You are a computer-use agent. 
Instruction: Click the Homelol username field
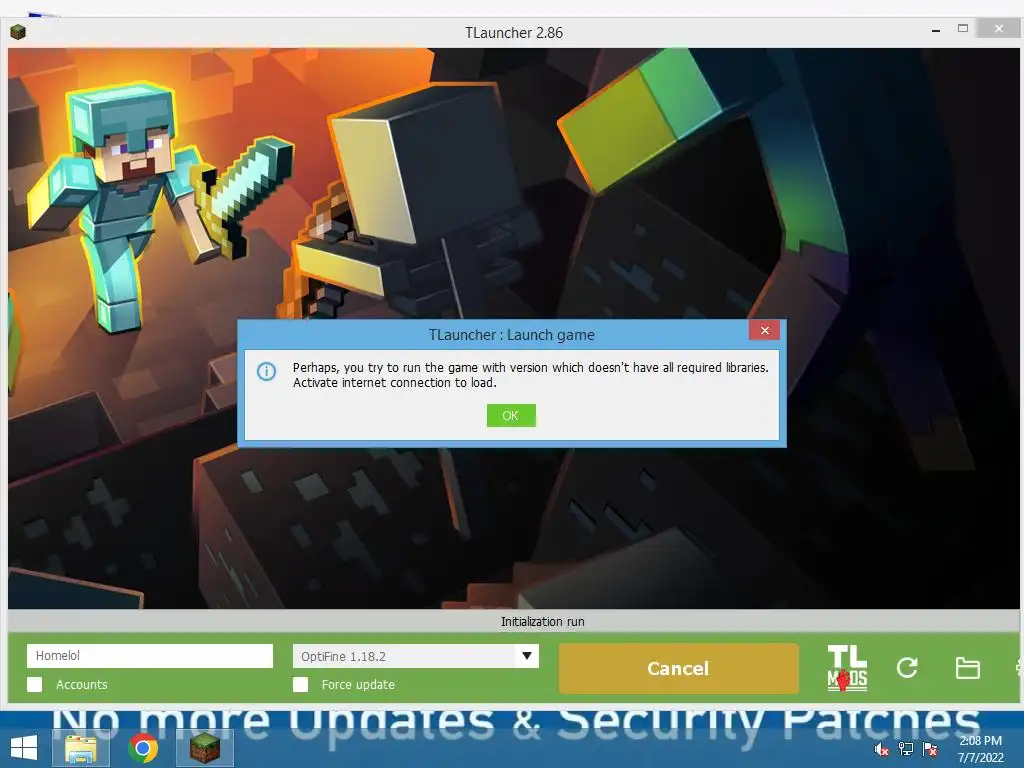pyautogui.click(x=150, y=656)
